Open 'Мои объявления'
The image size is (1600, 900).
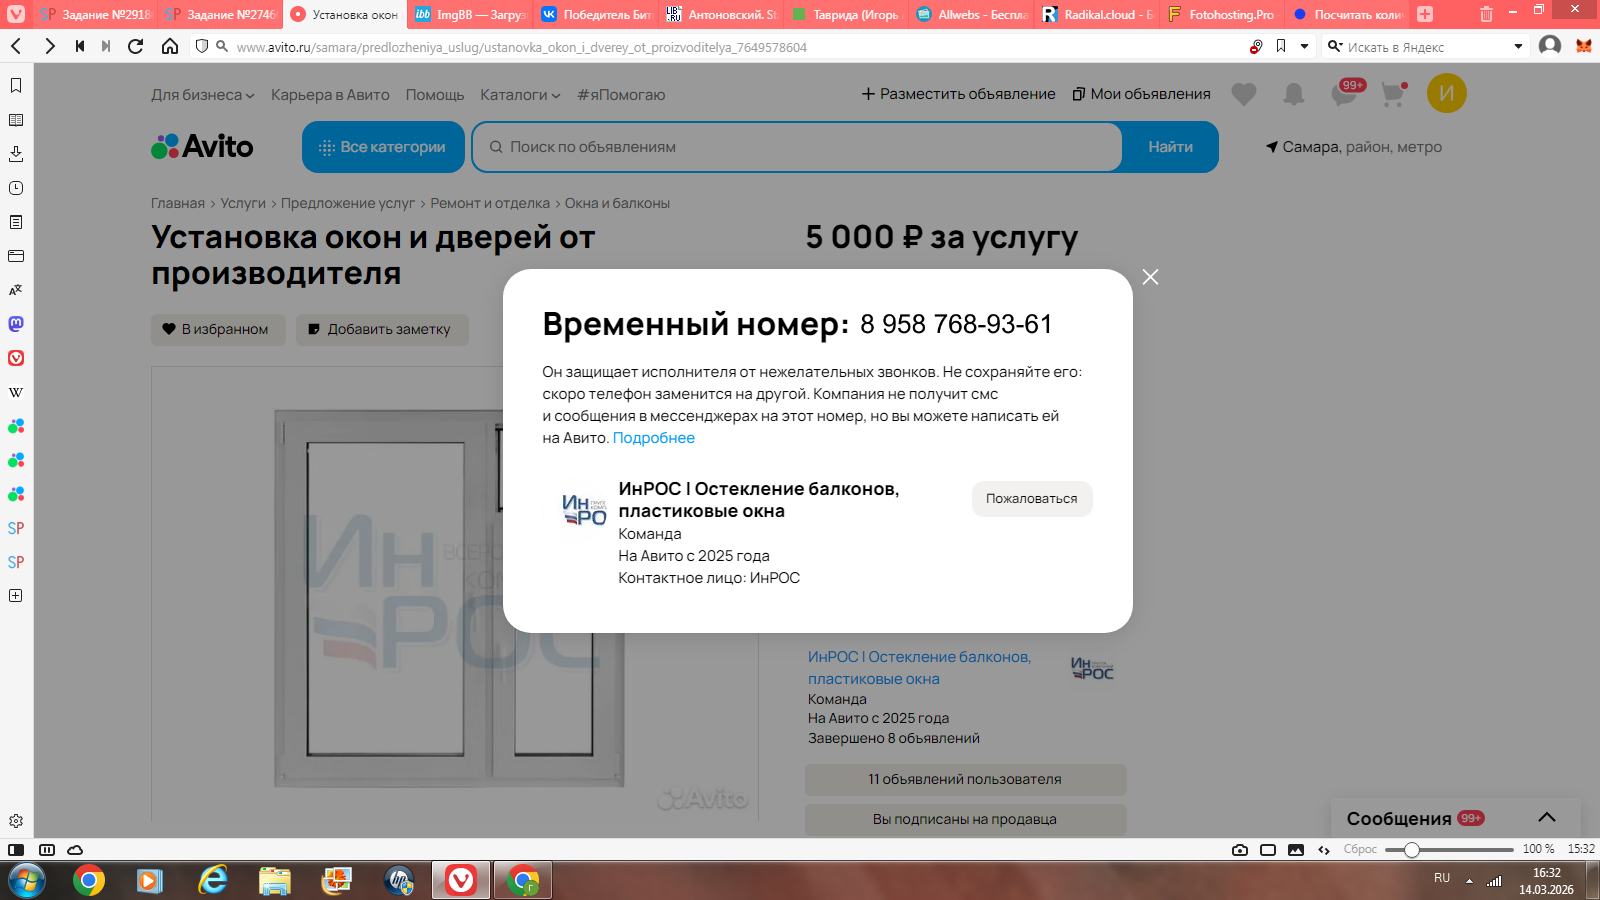point(1141,94)
